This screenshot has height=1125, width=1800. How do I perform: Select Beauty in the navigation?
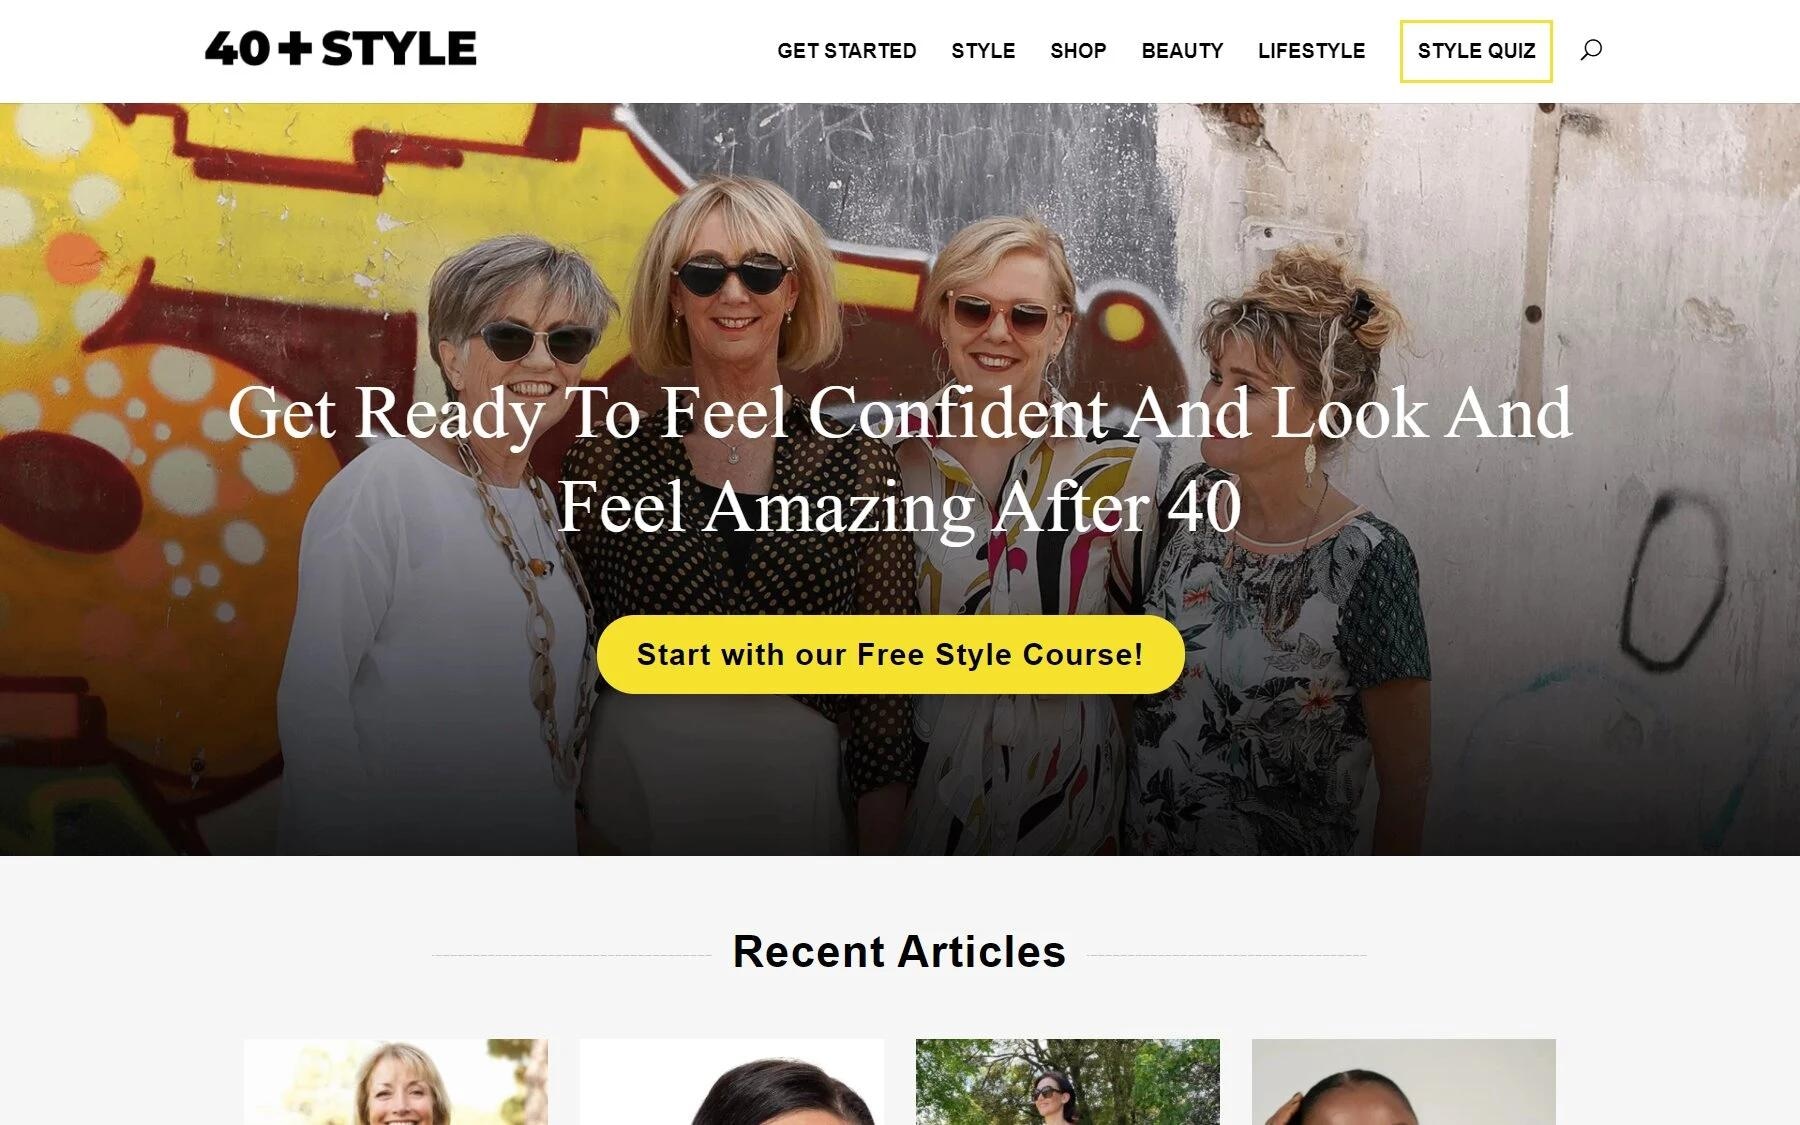coord(1182,51)
